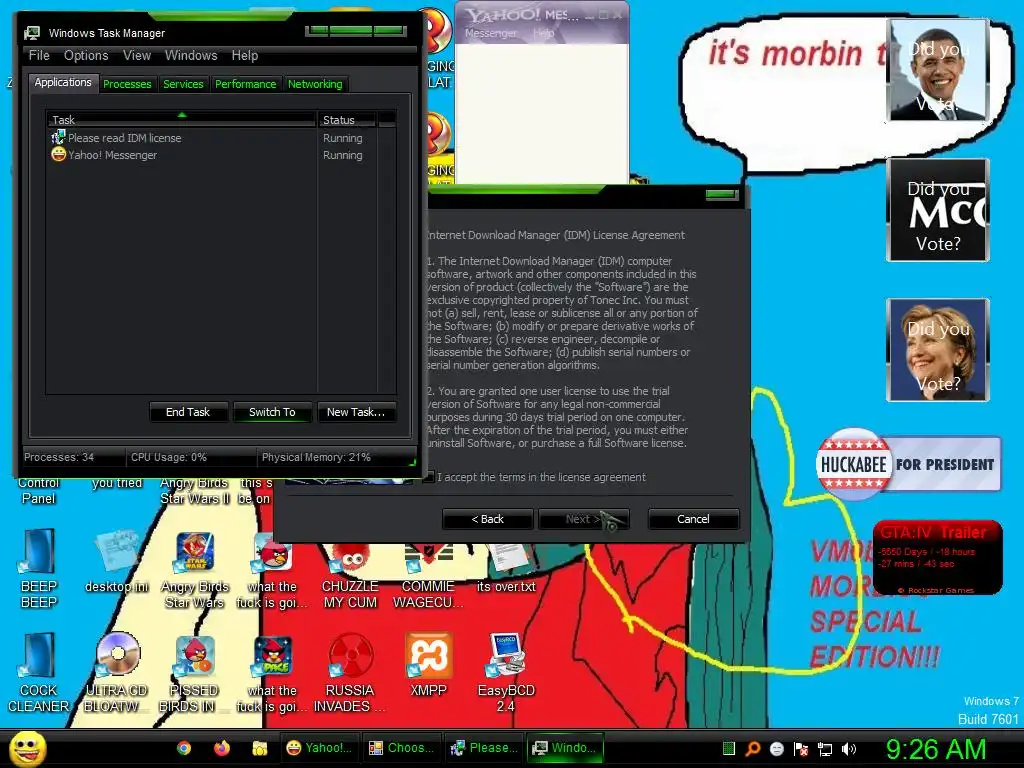
Task: Click the < Back button in IDM dialog
Action: (488, 519)
